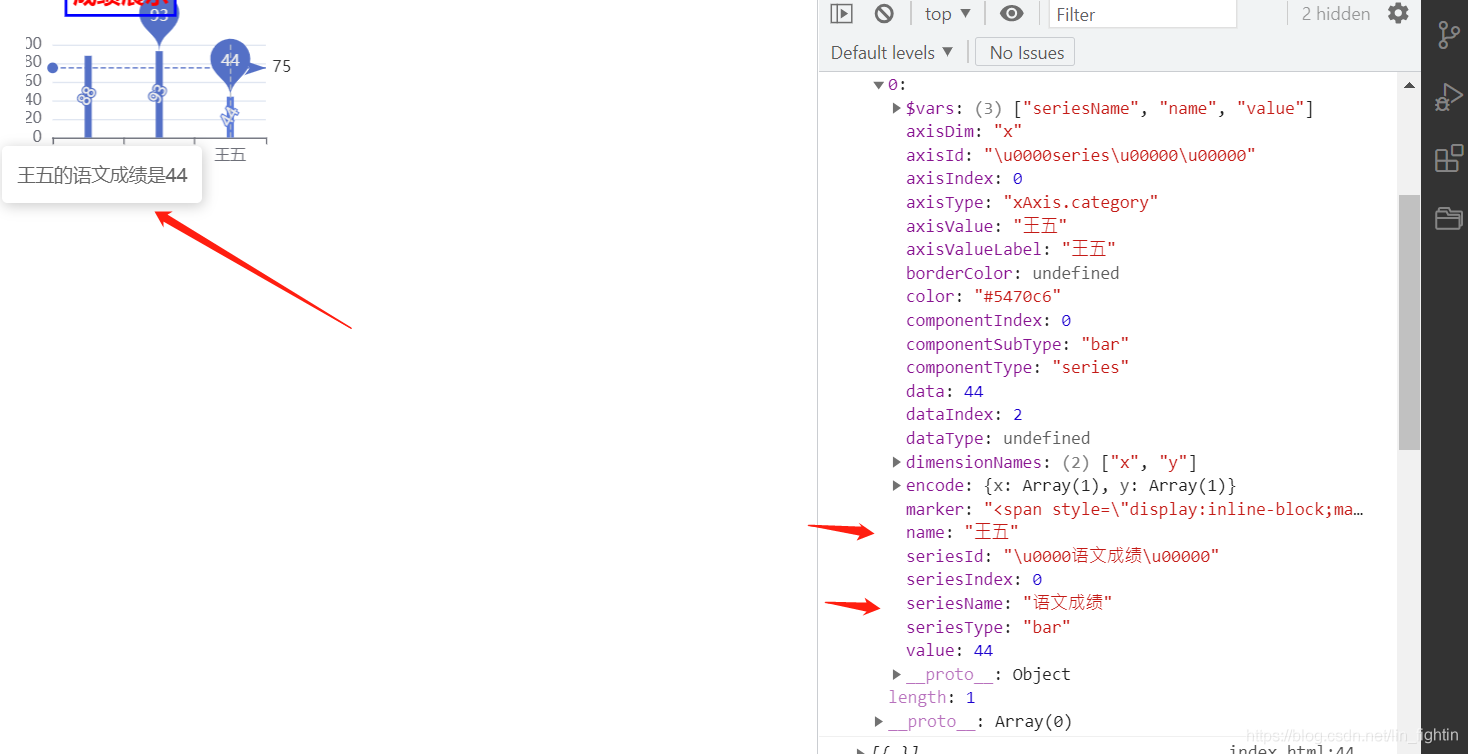Open the source control branch icon

point(1448,35)
